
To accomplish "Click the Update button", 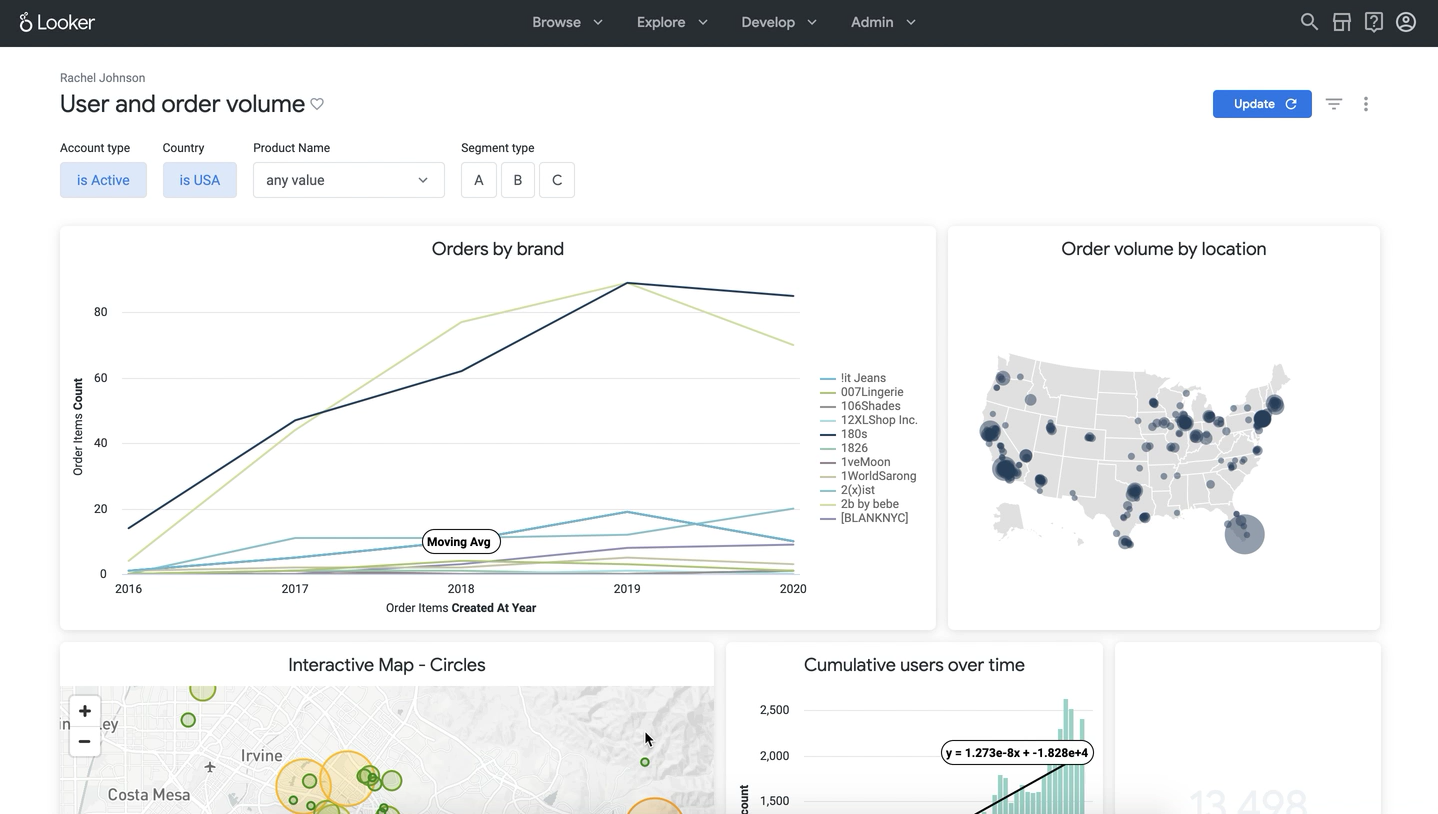I will coord(1261,104).
